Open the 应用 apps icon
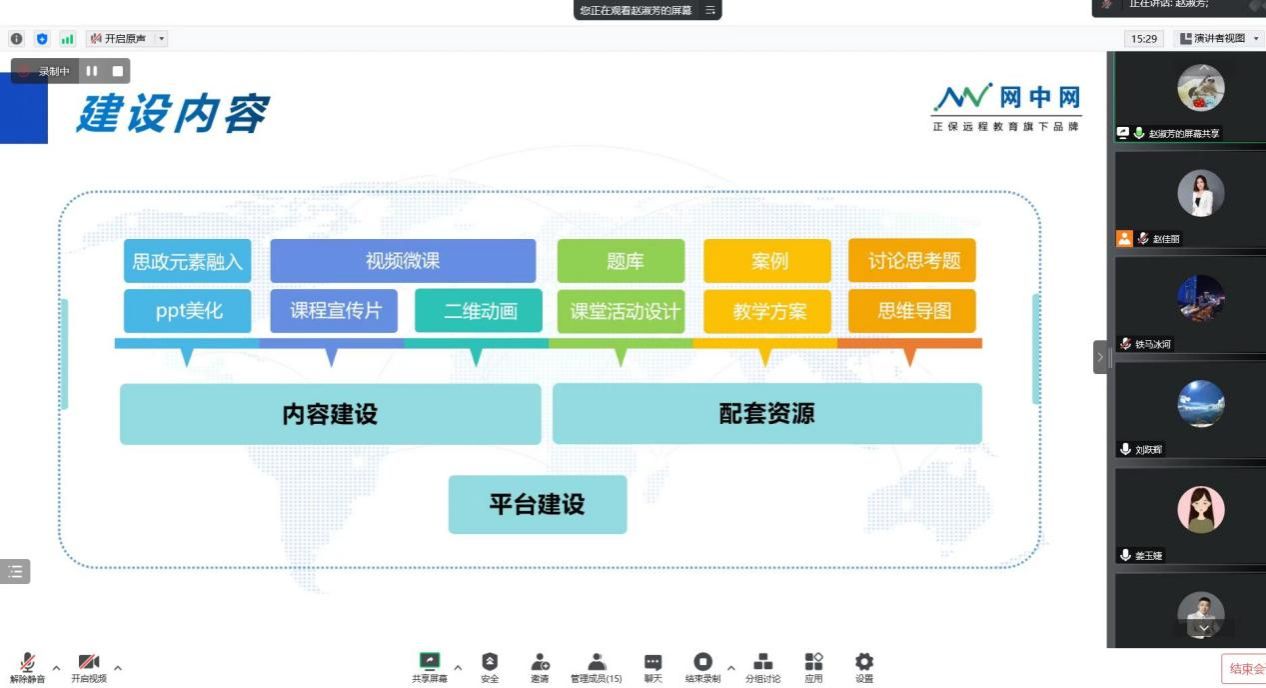Image resolution: width=1266 pixels, height=688 pixels. coord(814,662)
